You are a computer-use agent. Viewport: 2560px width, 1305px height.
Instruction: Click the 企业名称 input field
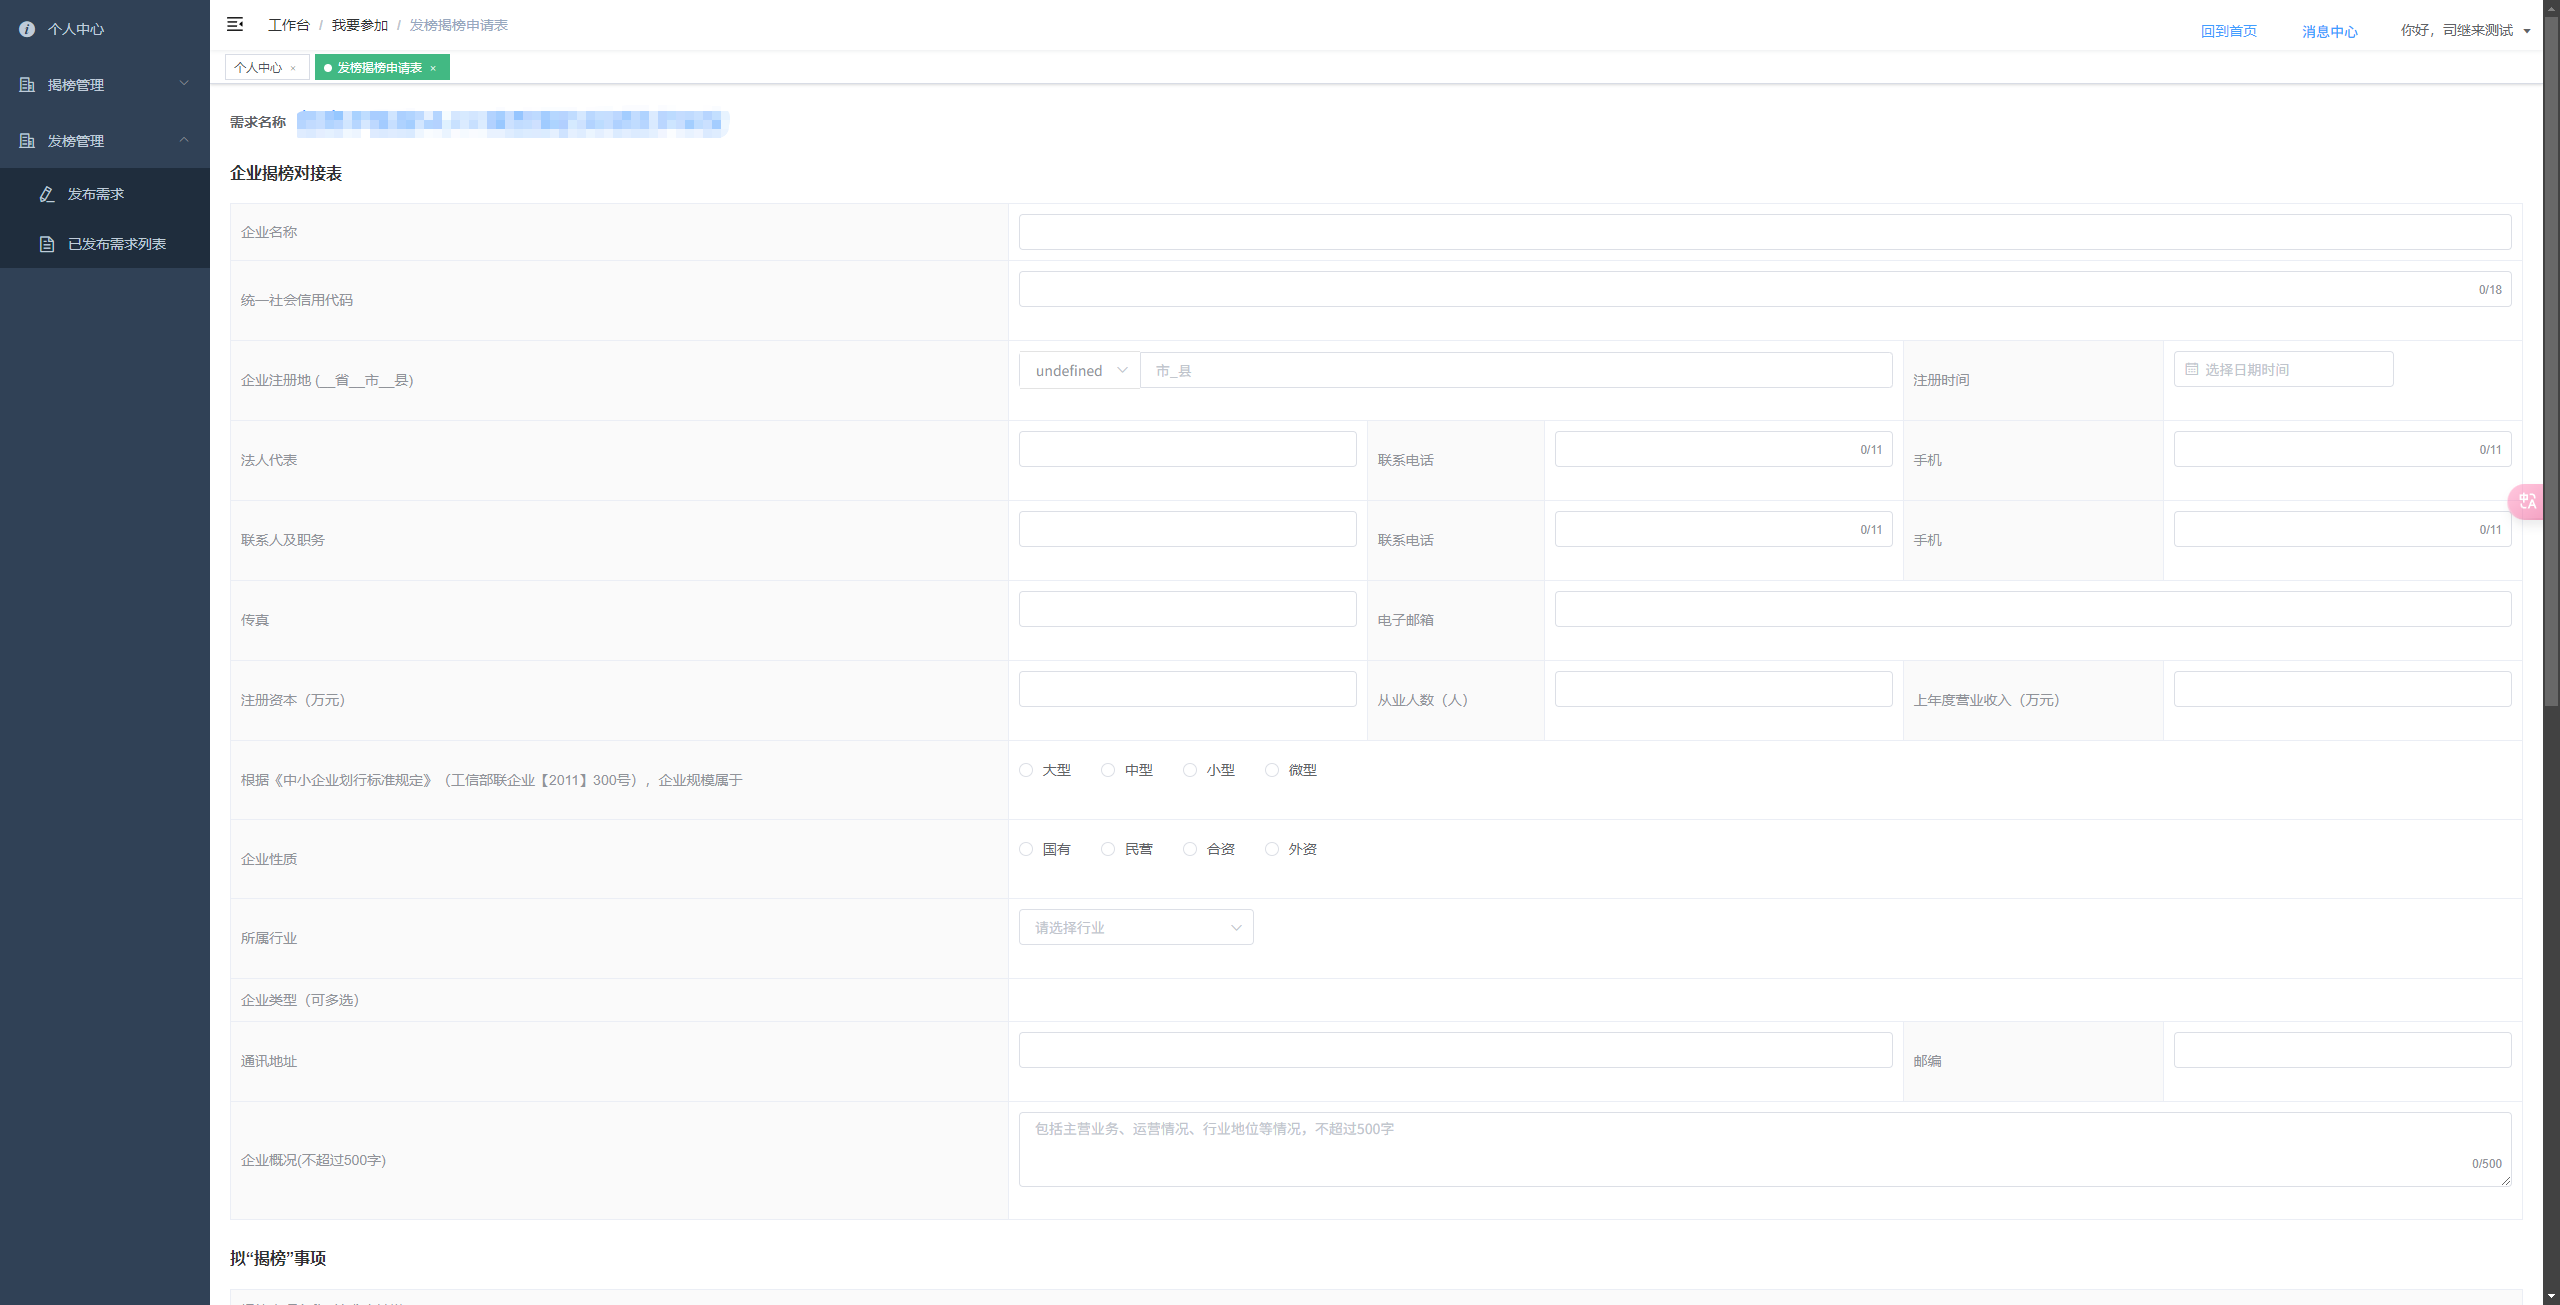[1764, 232]
